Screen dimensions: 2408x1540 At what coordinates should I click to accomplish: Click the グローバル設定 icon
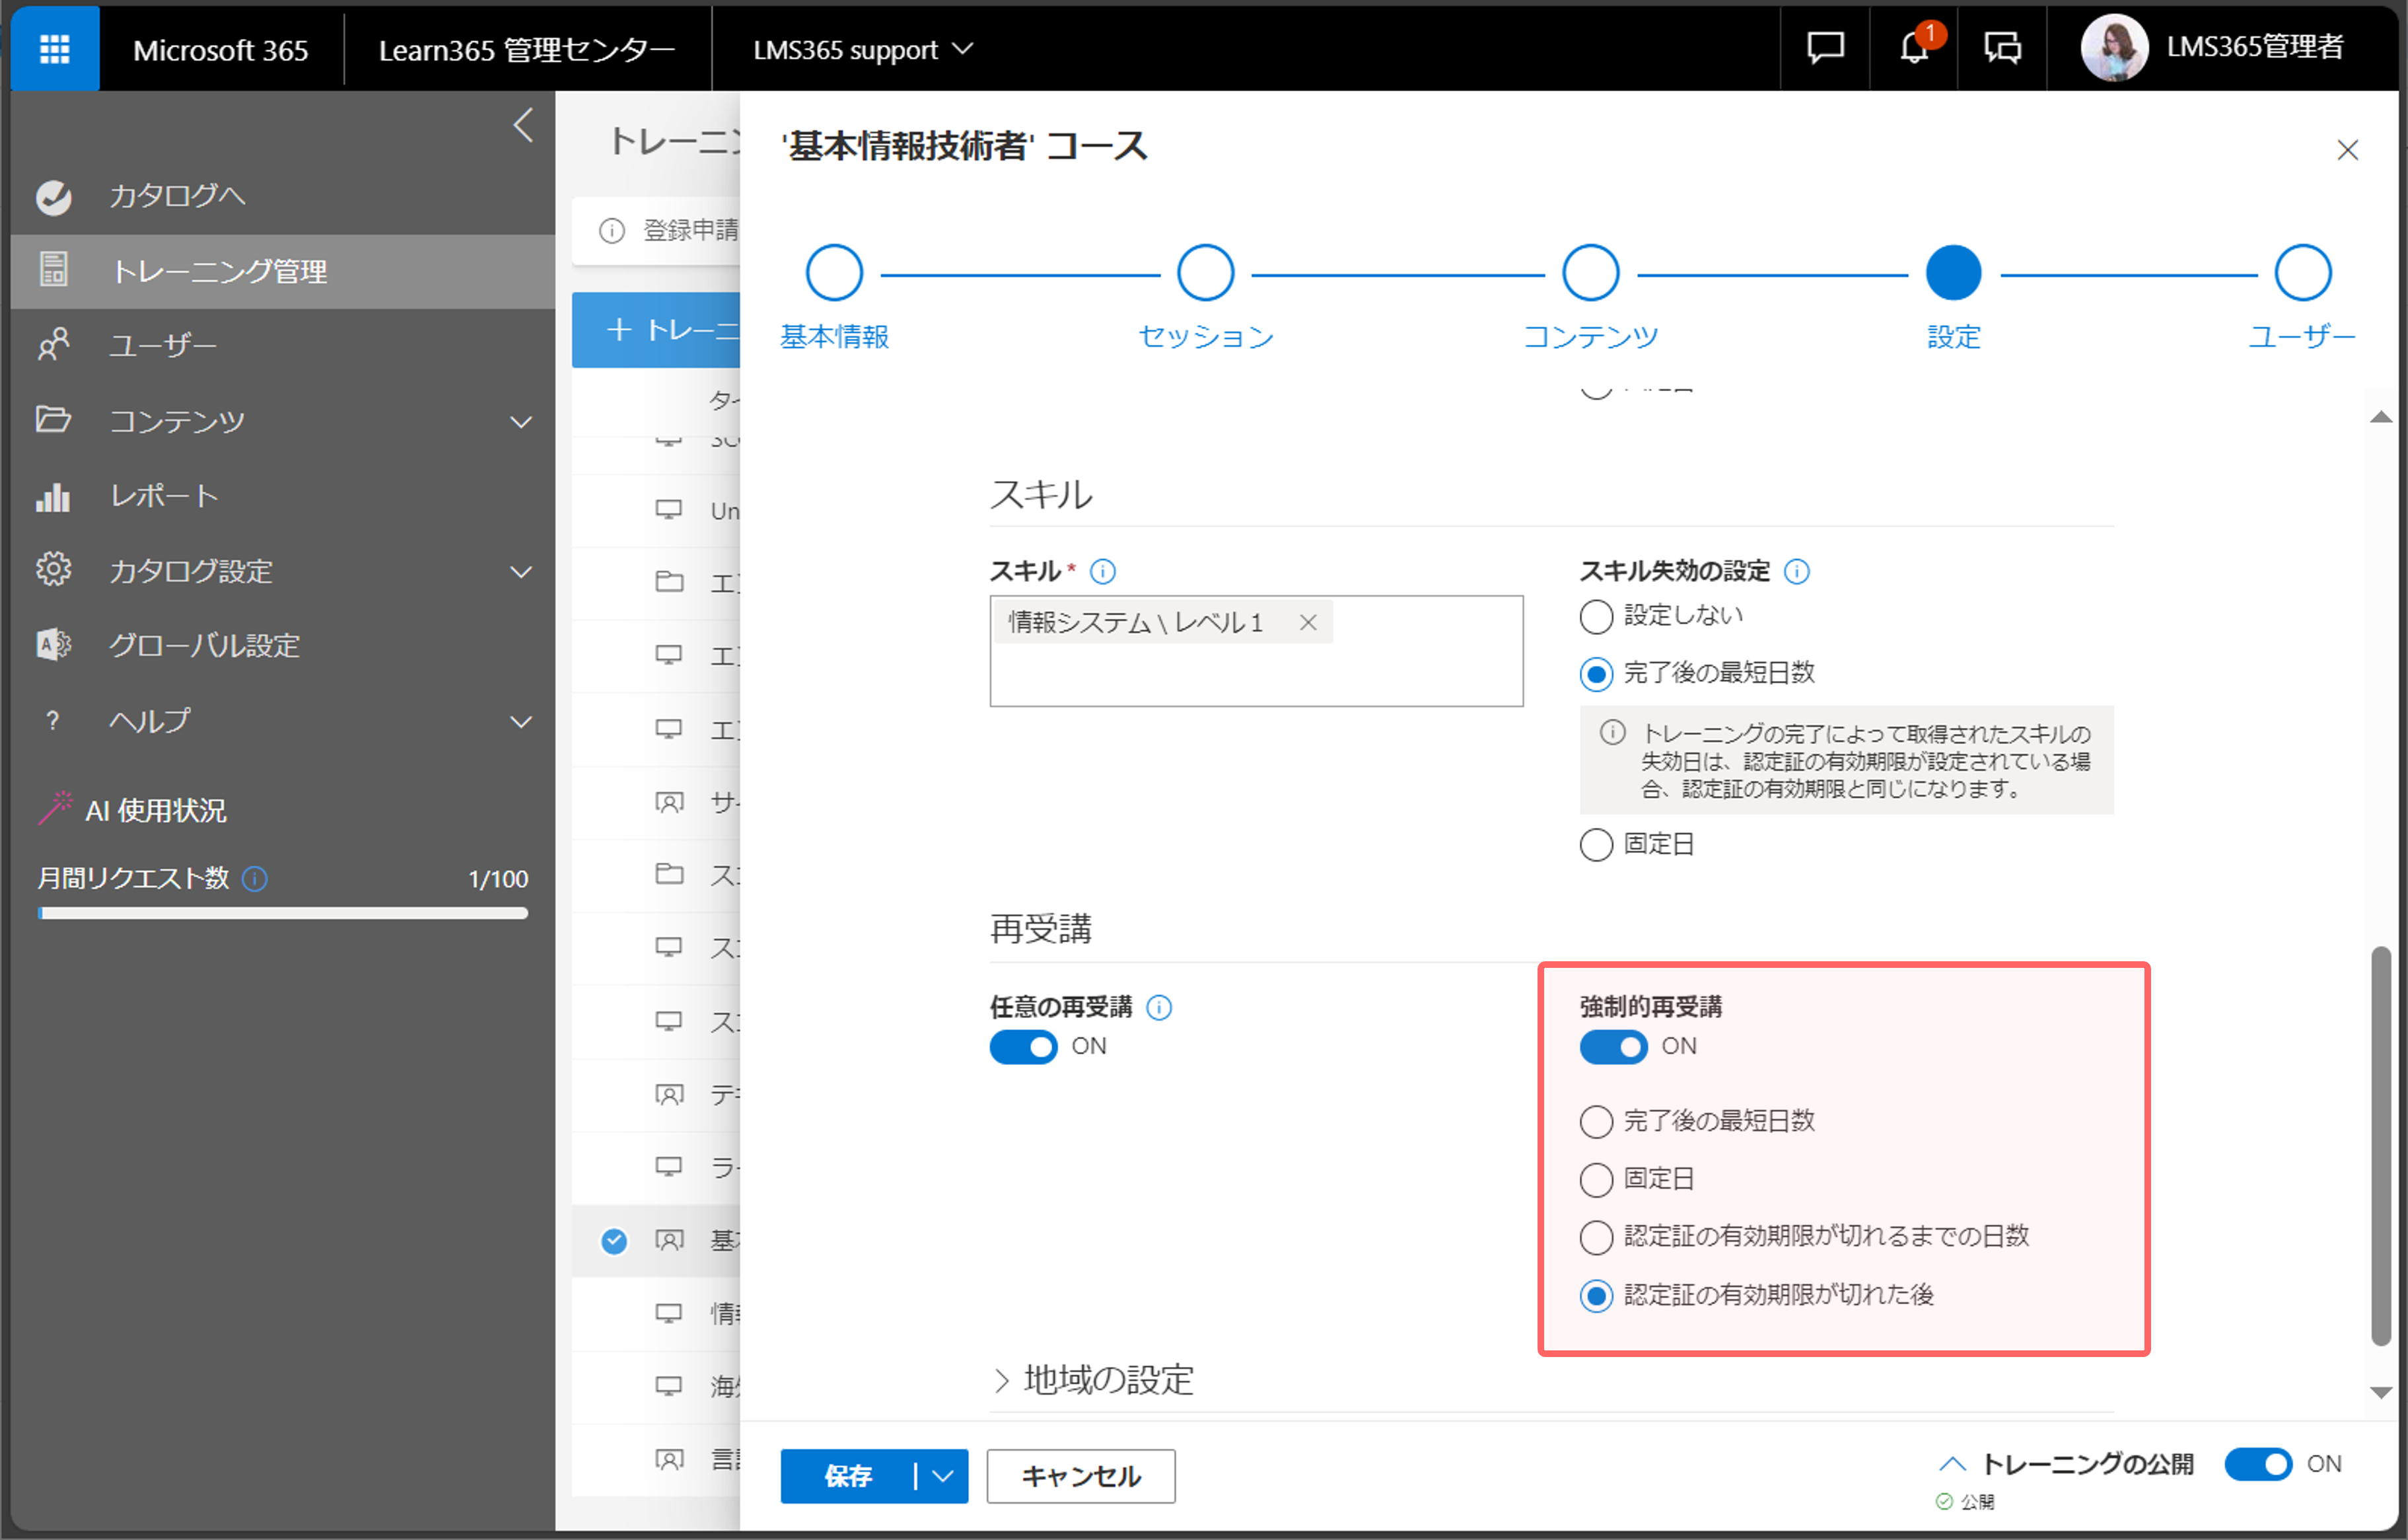tap(53, 645)
